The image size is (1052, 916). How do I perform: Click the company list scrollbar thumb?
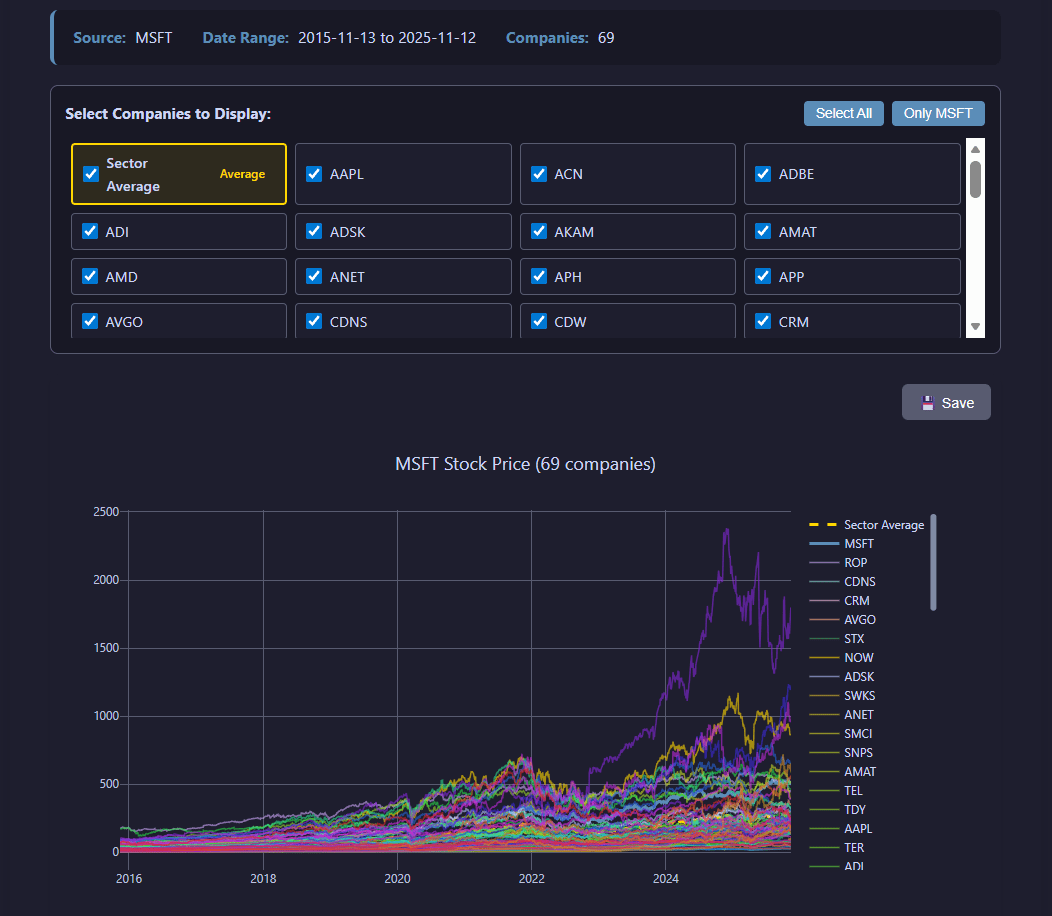click(x=976, y=179)
